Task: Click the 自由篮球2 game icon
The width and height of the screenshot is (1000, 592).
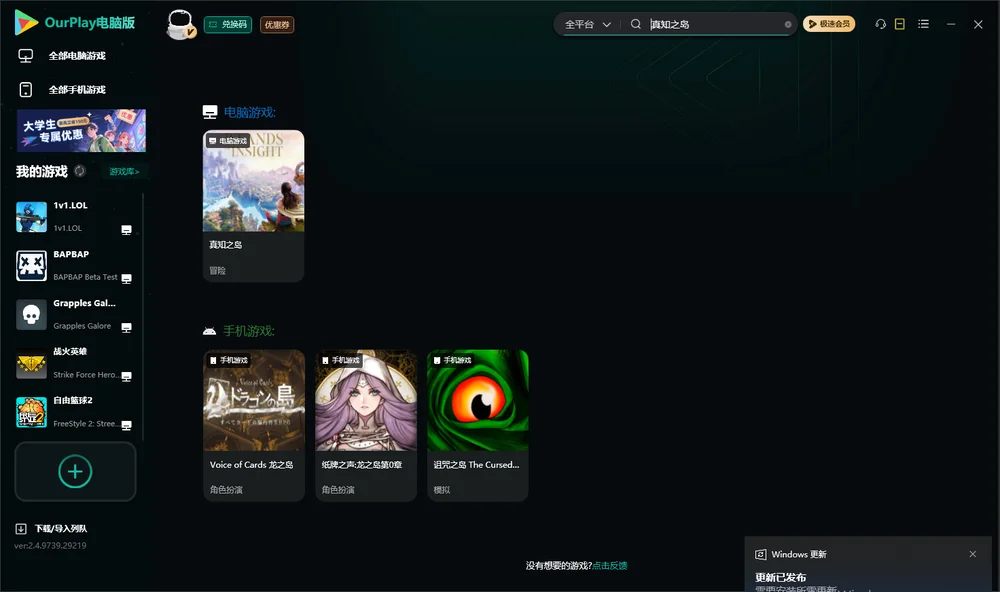Action: [x=31, y=412]
